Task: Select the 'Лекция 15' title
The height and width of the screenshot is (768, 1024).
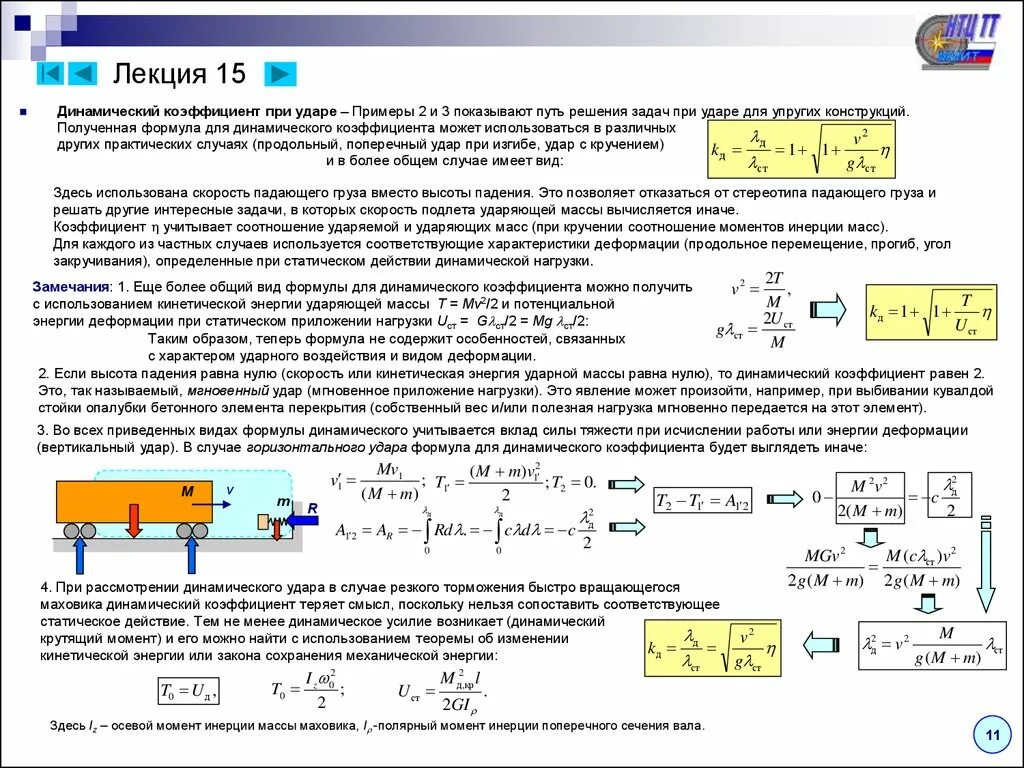Action: click(x=179, y=73)
